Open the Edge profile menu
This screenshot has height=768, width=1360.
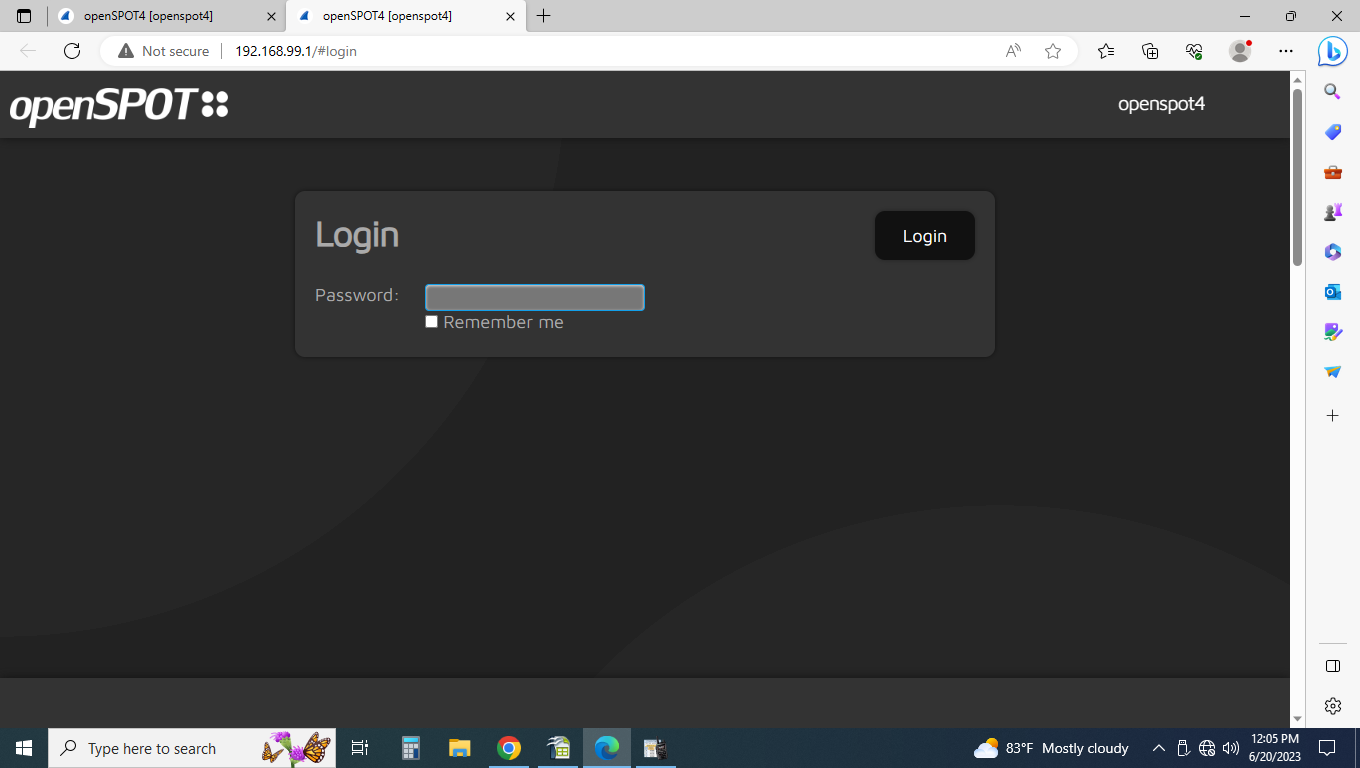1239,51
